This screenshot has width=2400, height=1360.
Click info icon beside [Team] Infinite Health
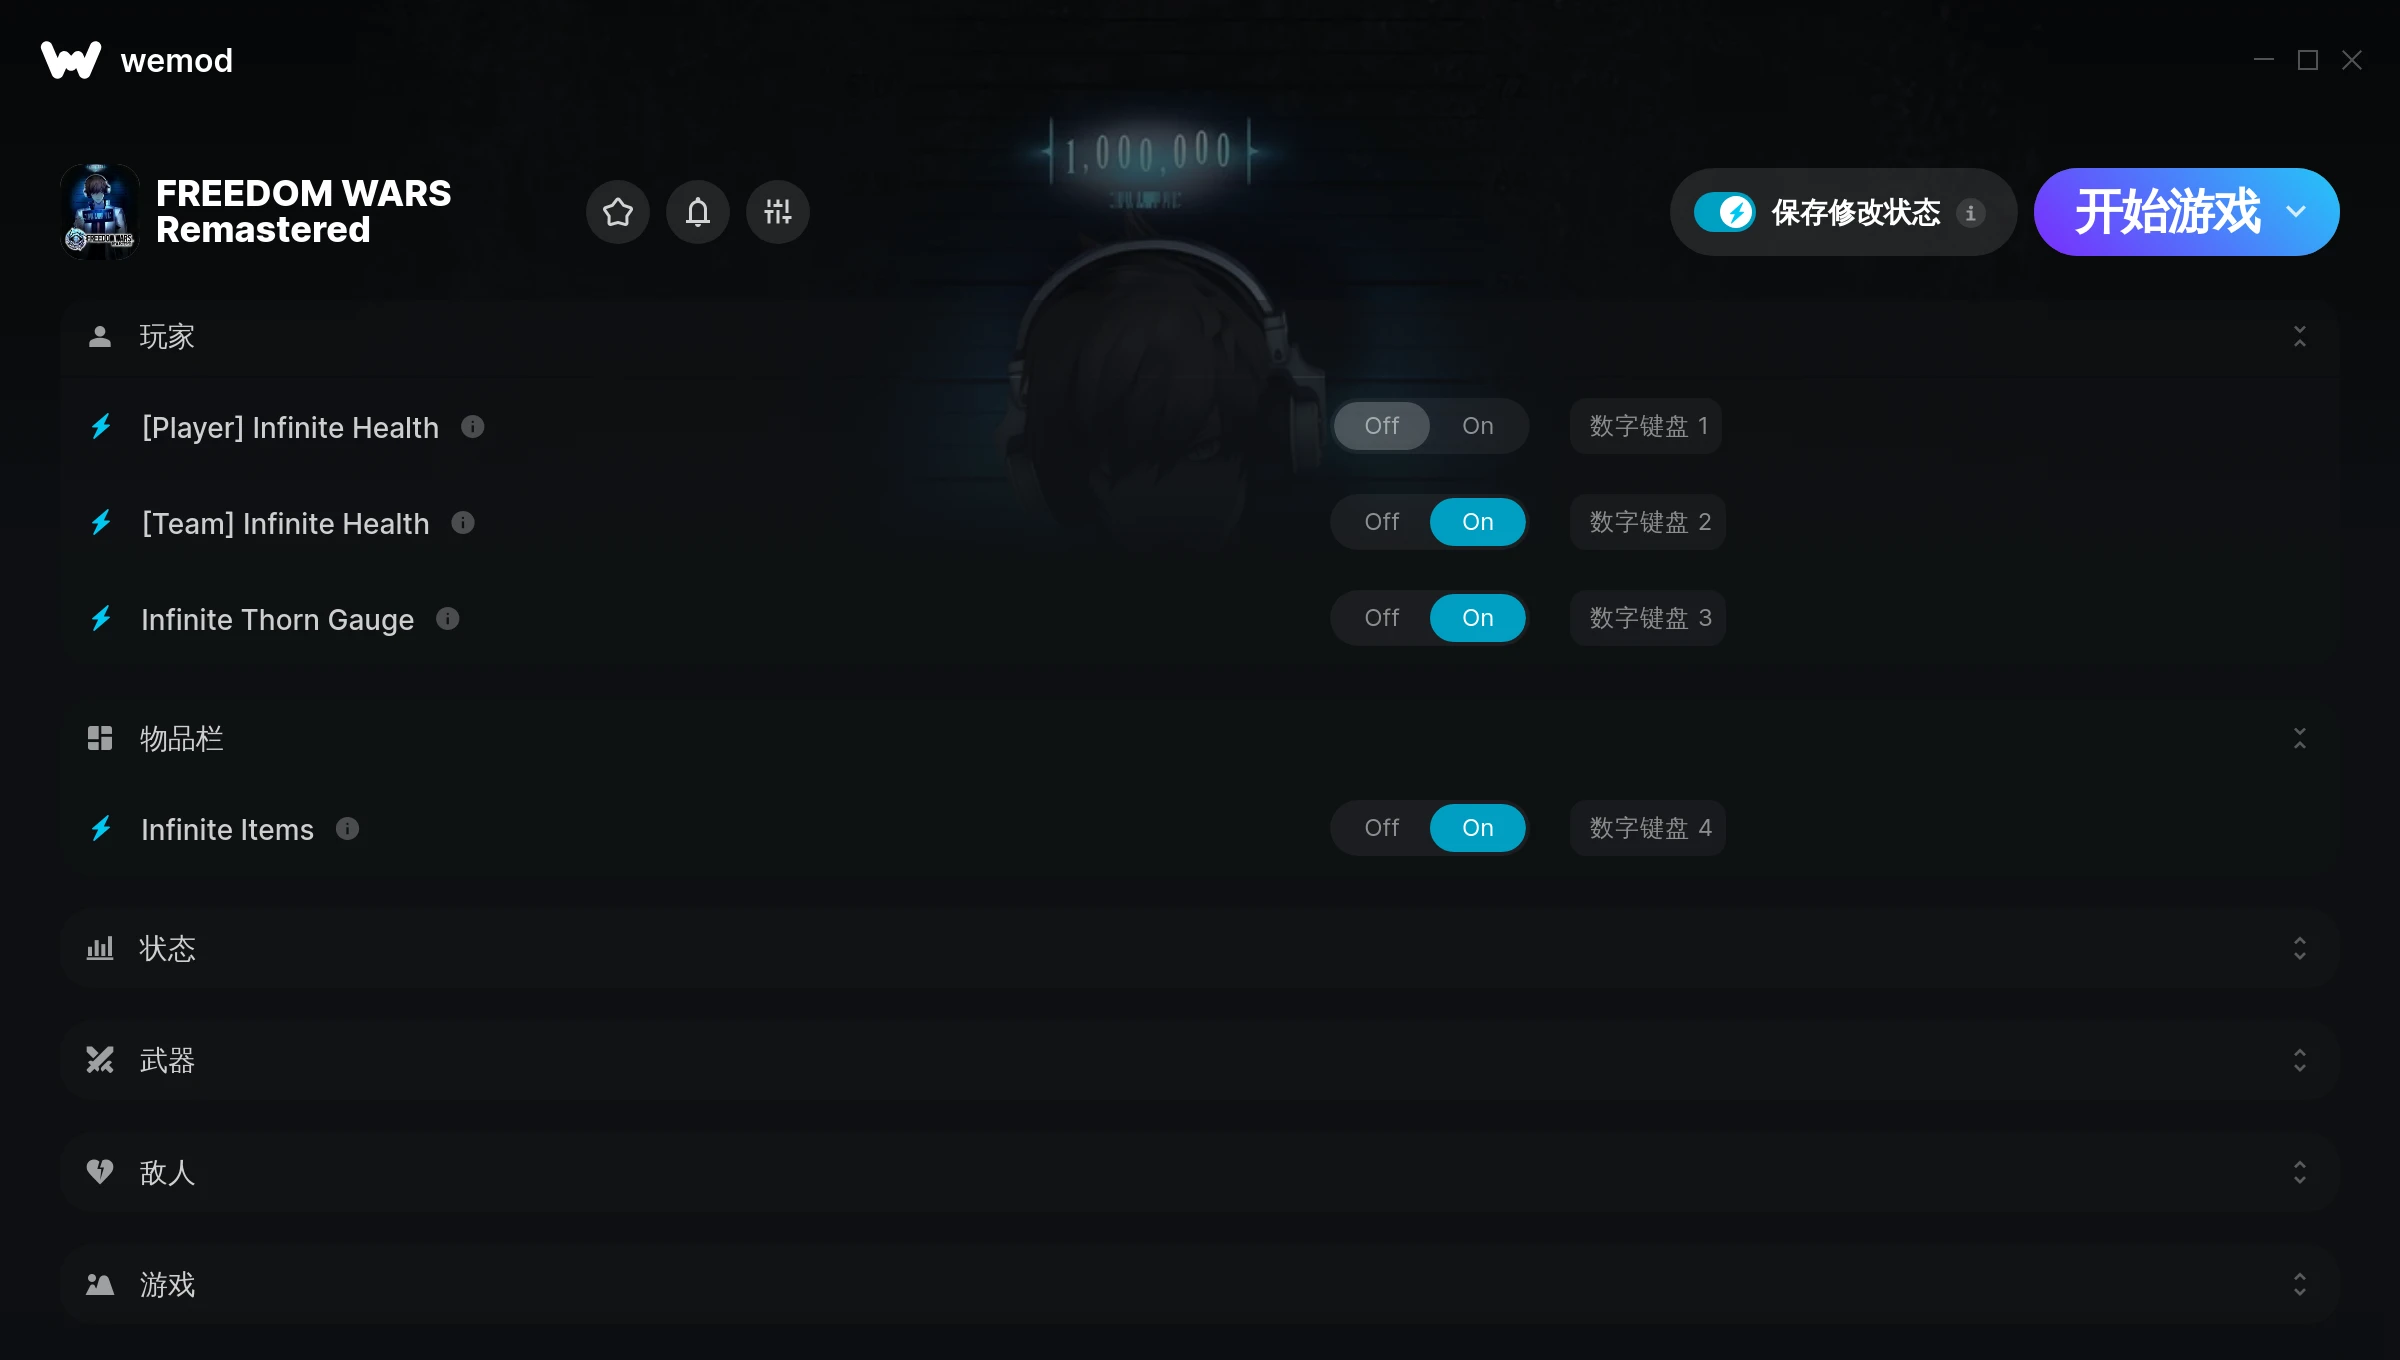[x=463, y=523]
